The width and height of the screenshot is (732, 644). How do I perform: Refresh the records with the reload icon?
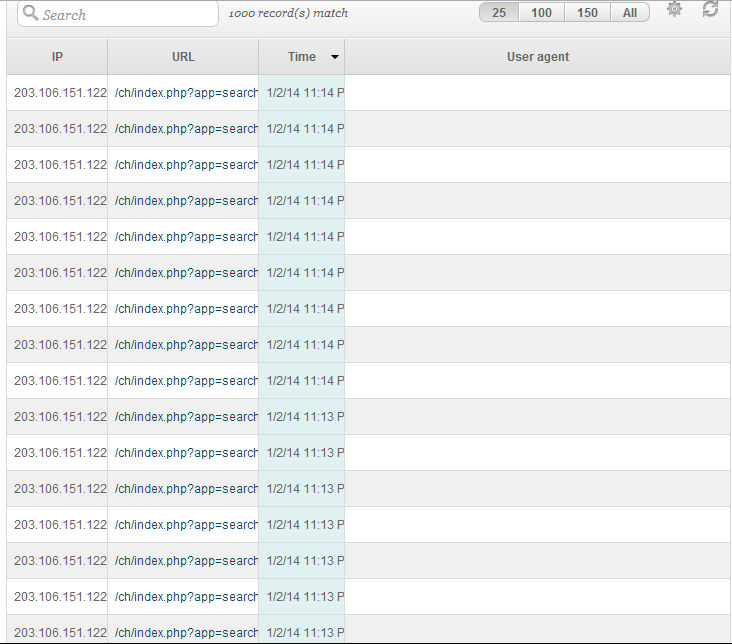click(710, 10)
